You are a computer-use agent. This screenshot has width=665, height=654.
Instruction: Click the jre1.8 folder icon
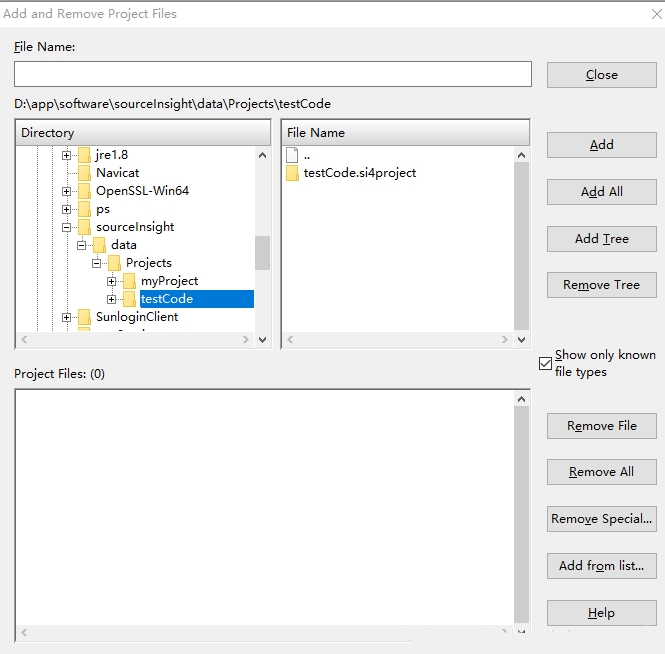(x=84, y=155)
